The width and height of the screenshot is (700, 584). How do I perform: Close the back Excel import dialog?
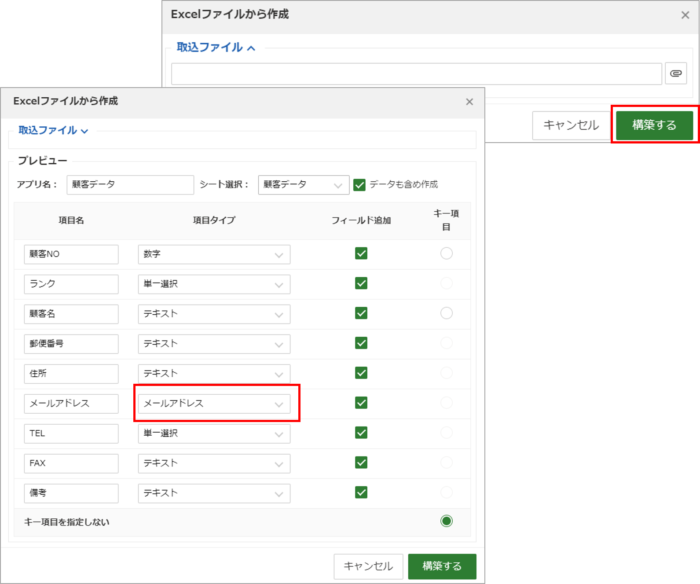click(685, 15)
